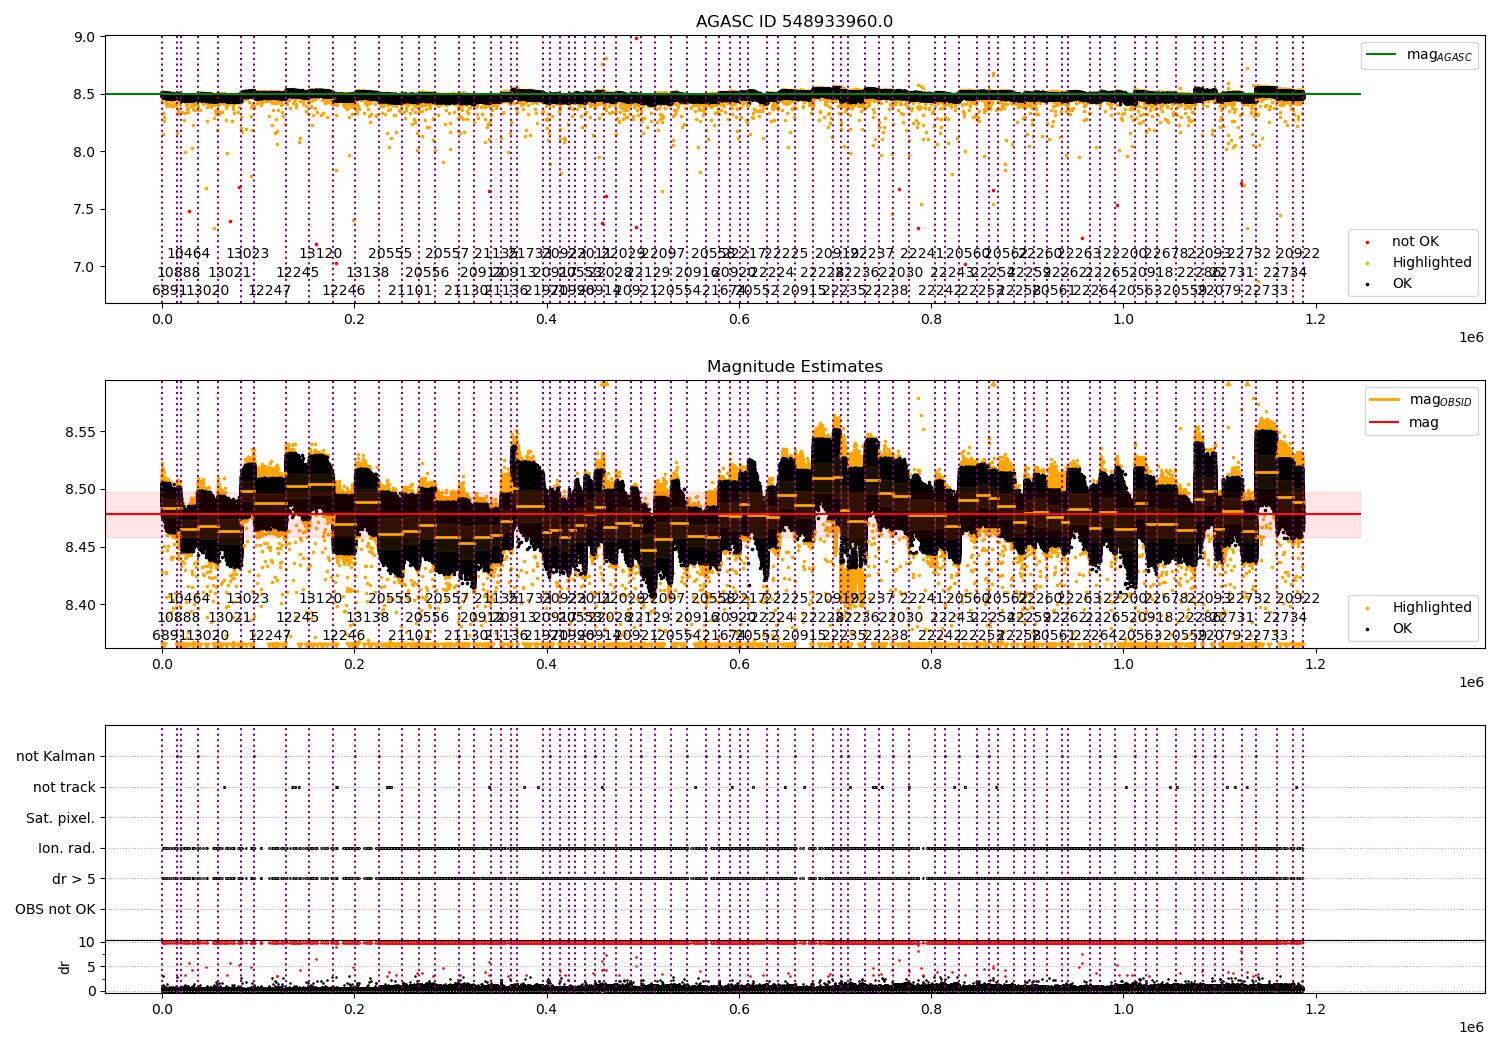Viewport: 1500px width, 1050px height.
Task: Click the 1.0 x-axis tick of Magnitude Estimates plot
Action: pyautogui.click(x=1124, y=664)
